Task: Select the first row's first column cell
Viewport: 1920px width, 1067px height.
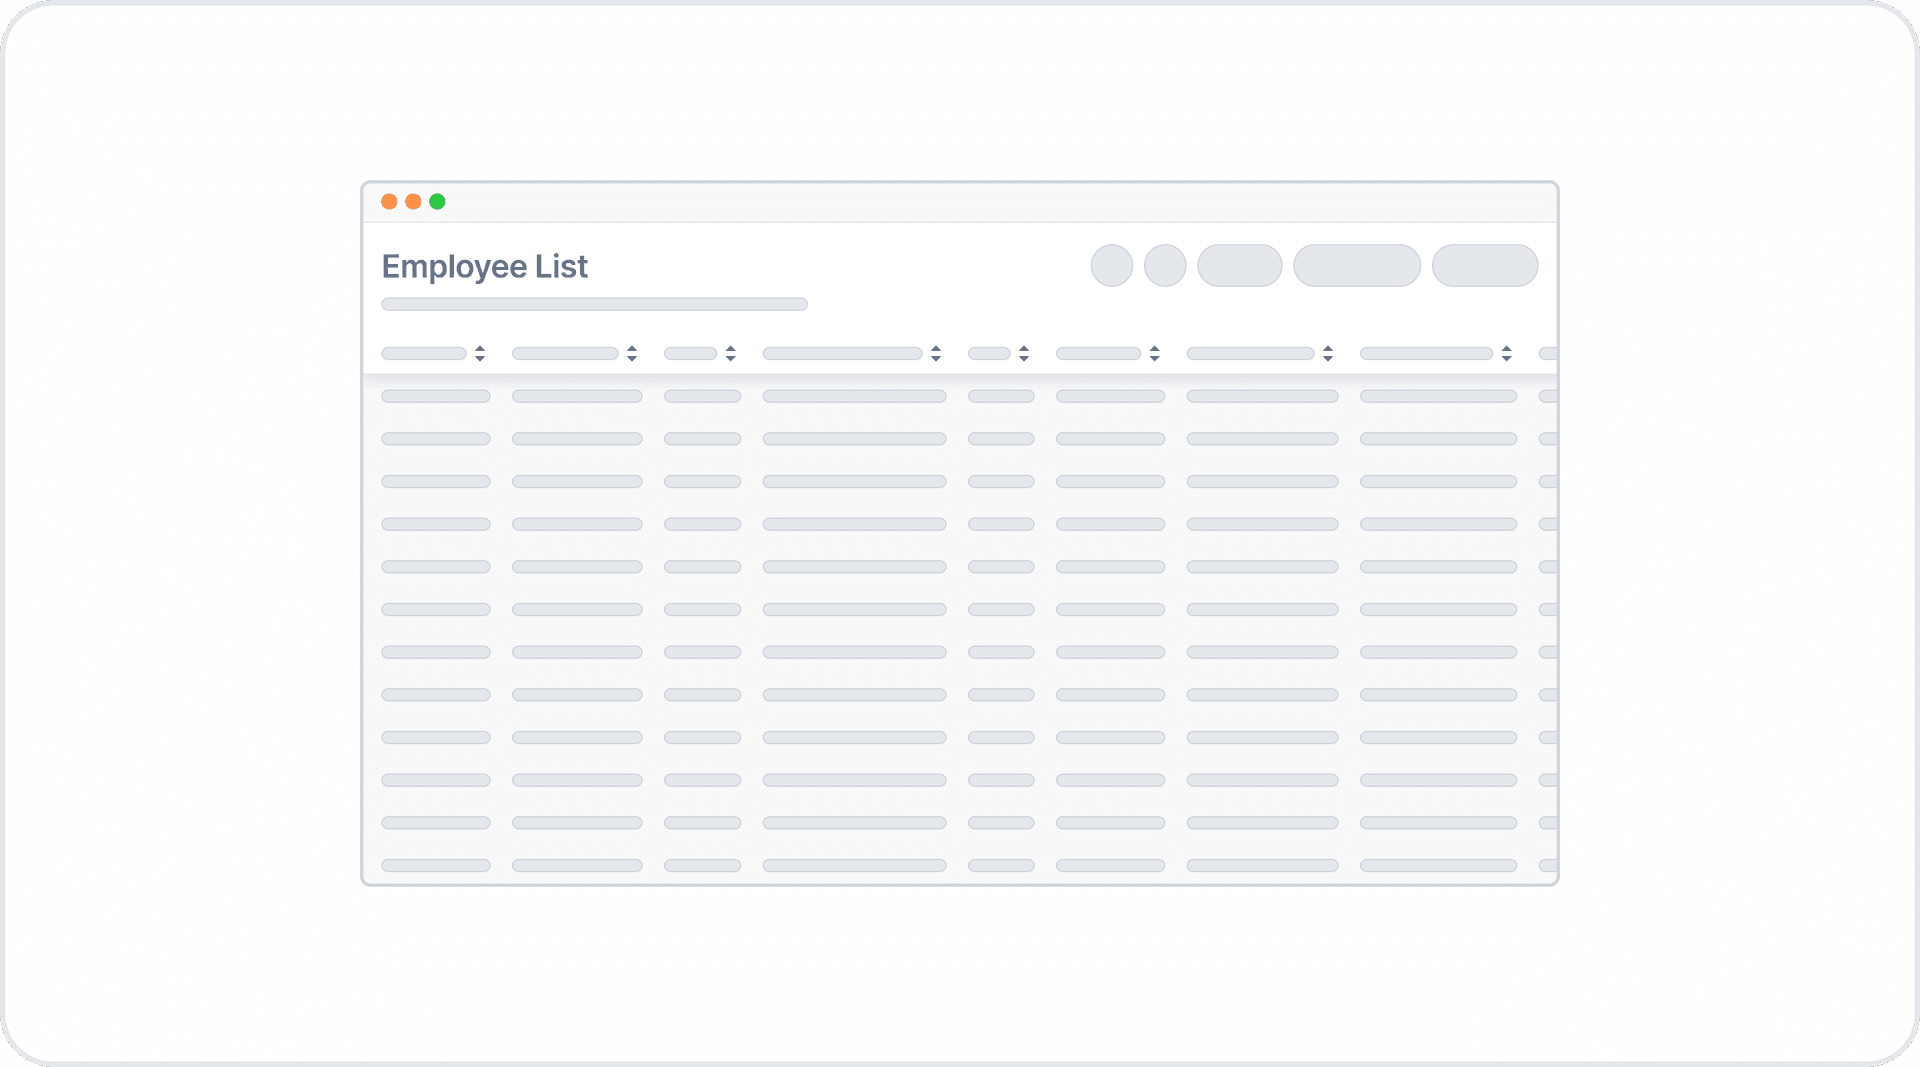Action: click(x=436, y=396)
